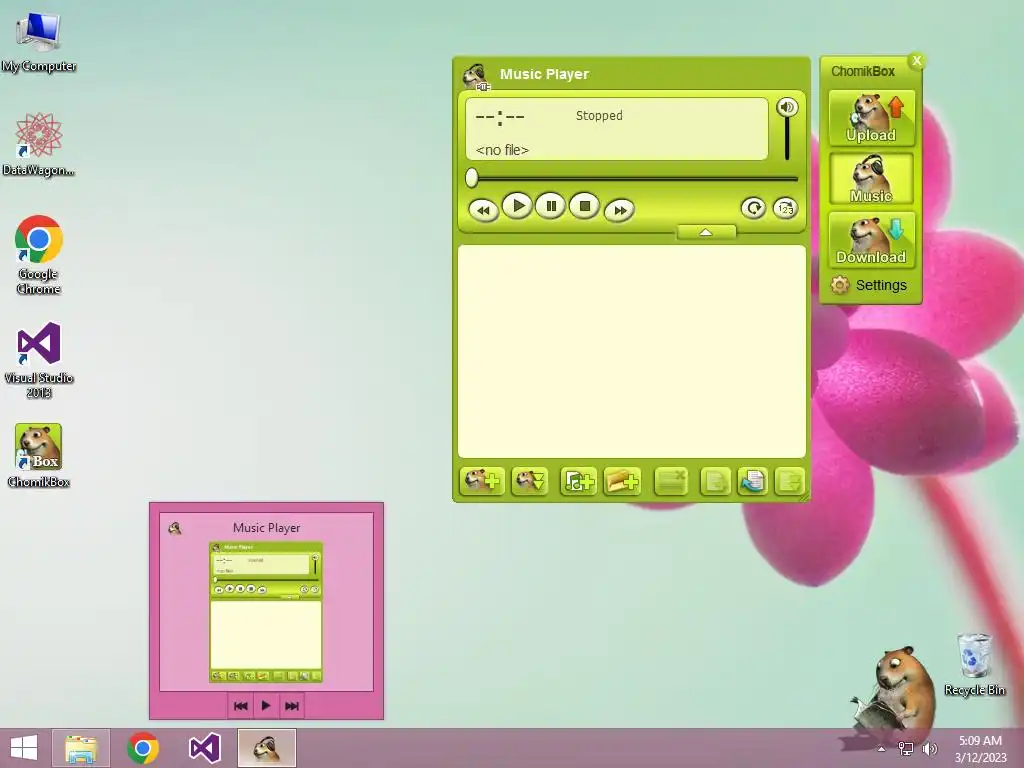Click the vertical volume slider track

[787, 140]
